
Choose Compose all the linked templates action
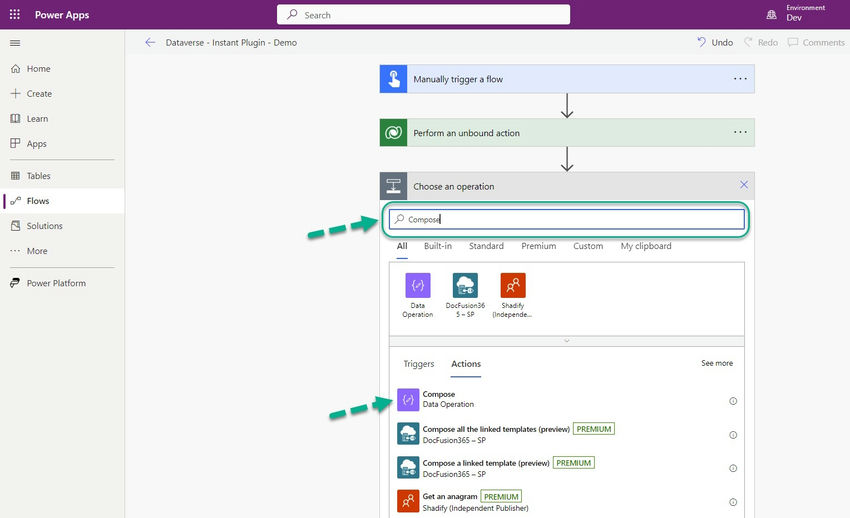566,434
